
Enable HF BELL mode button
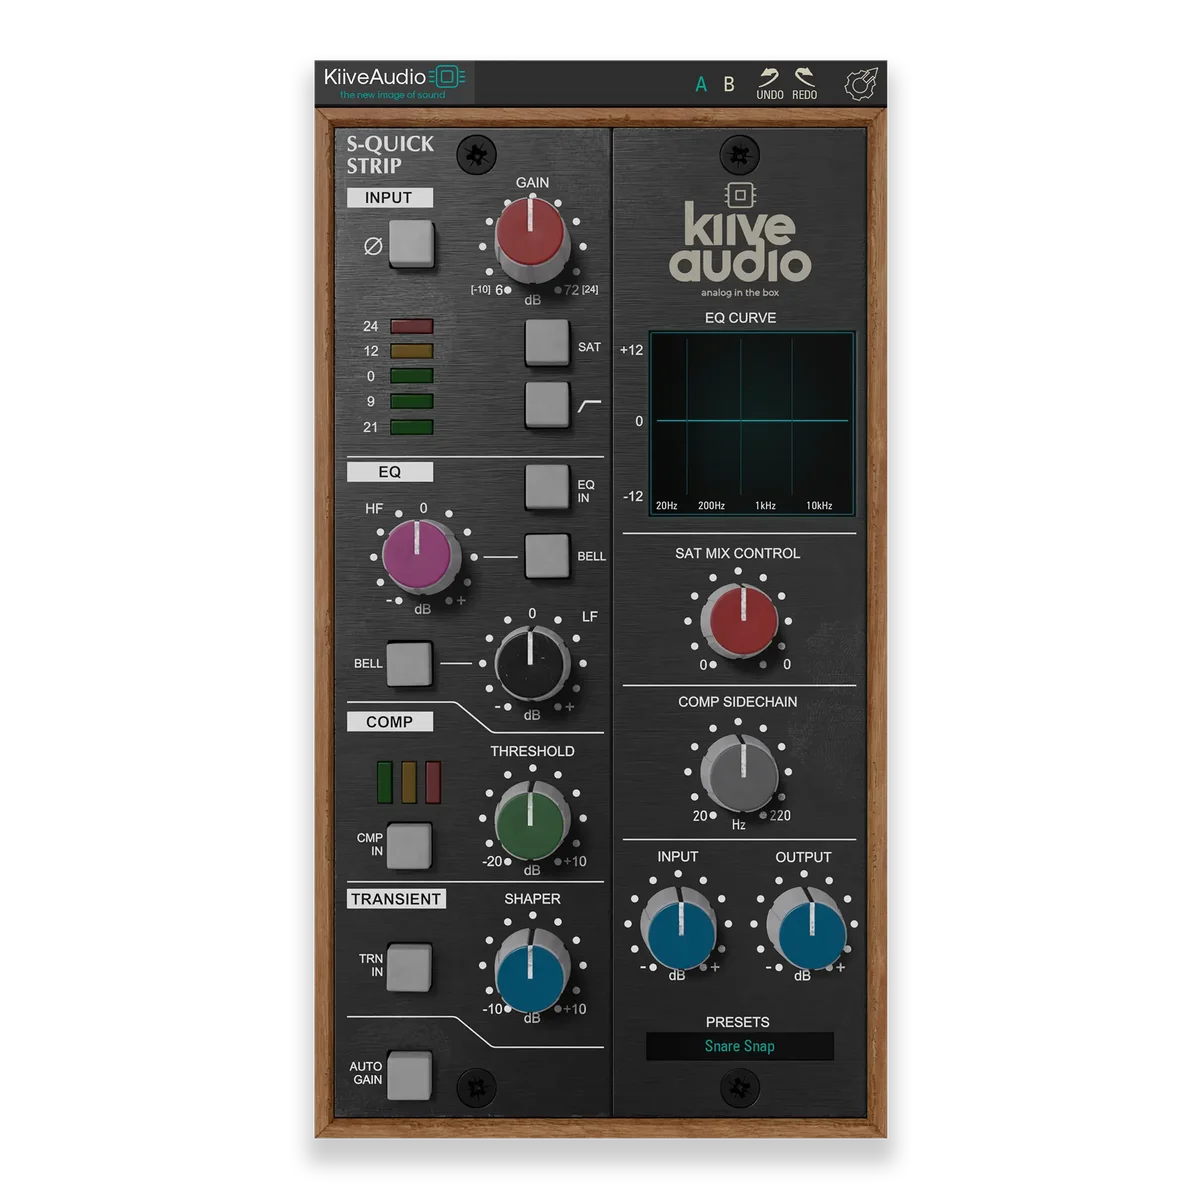547,556
